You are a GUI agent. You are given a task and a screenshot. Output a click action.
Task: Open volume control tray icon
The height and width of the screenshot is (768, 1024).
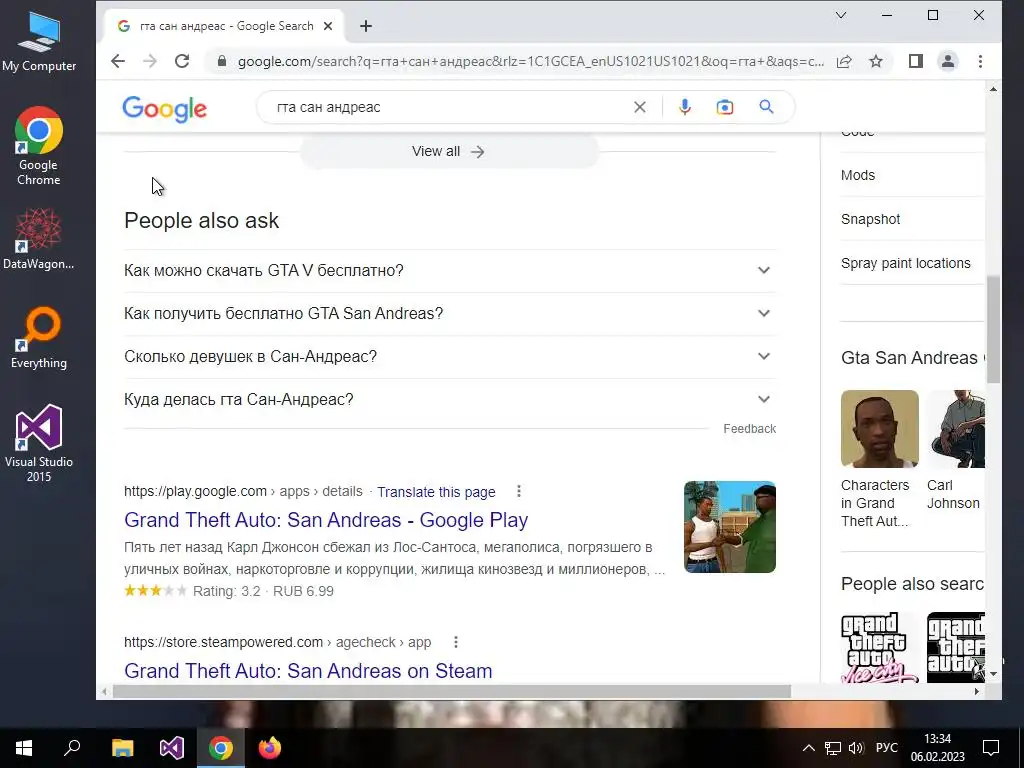tap(856, 748)
